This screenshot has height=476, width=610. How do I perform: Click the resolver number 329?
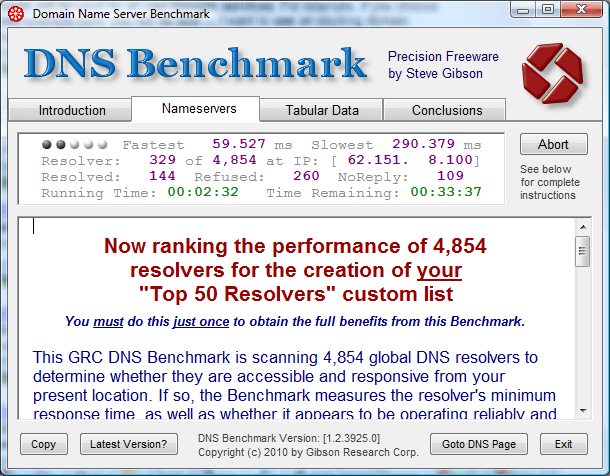[x=163, y=160]
